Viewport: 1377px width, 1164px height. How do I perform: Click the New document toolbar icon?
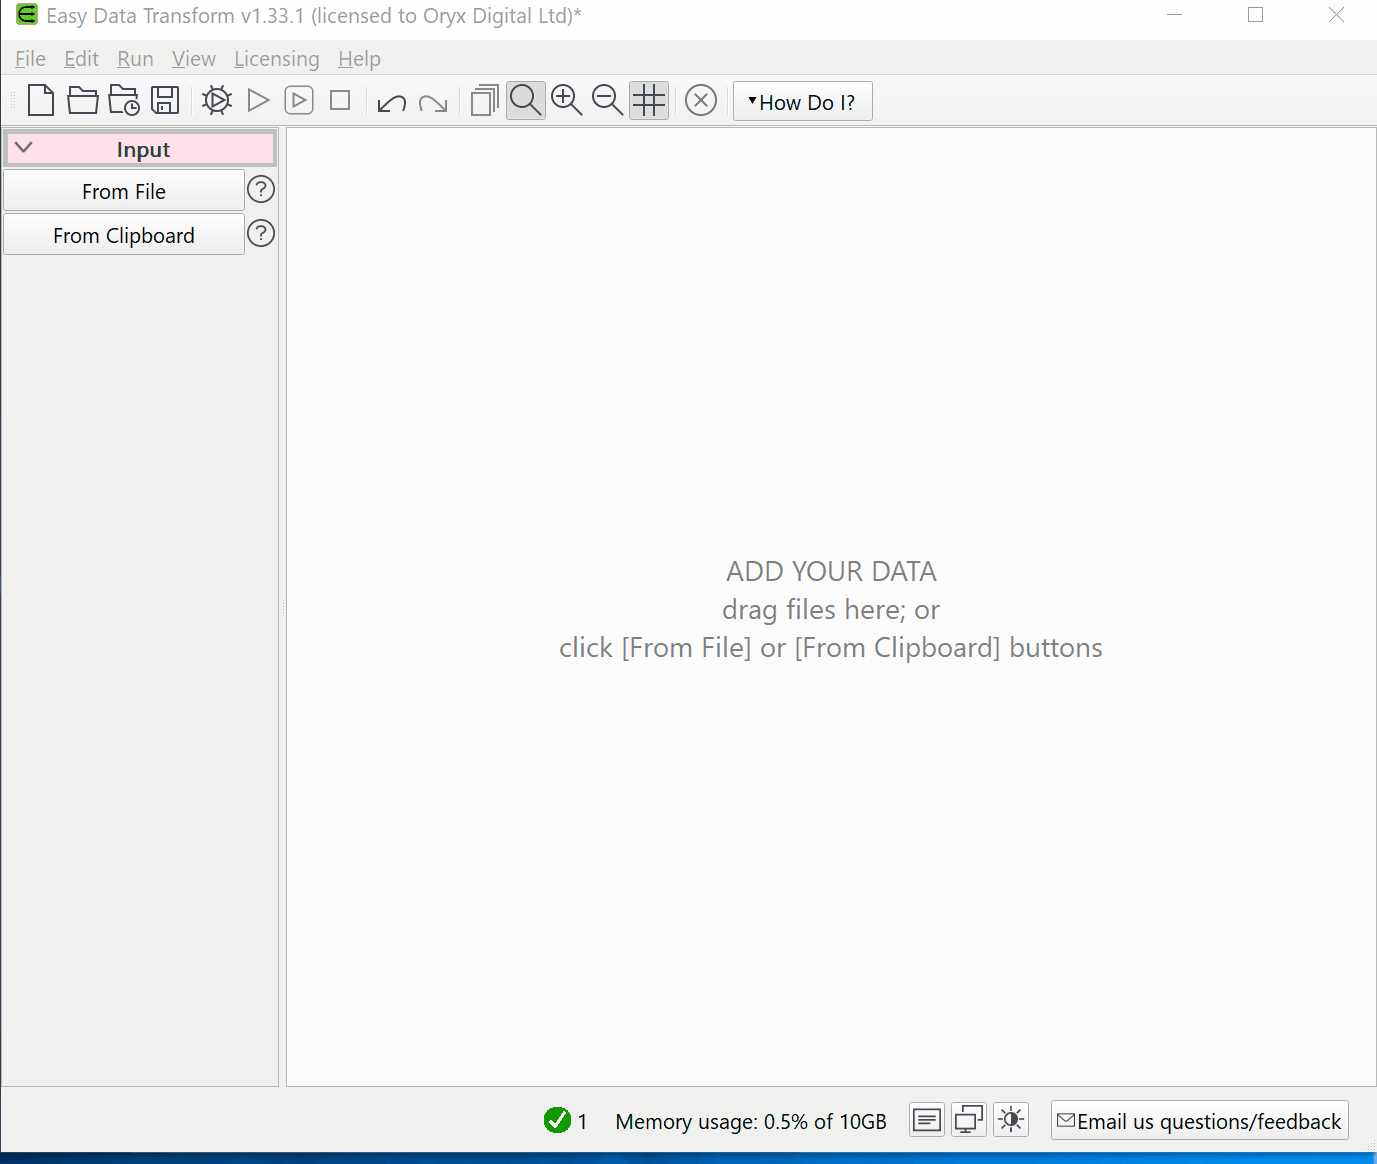[41, 101]
